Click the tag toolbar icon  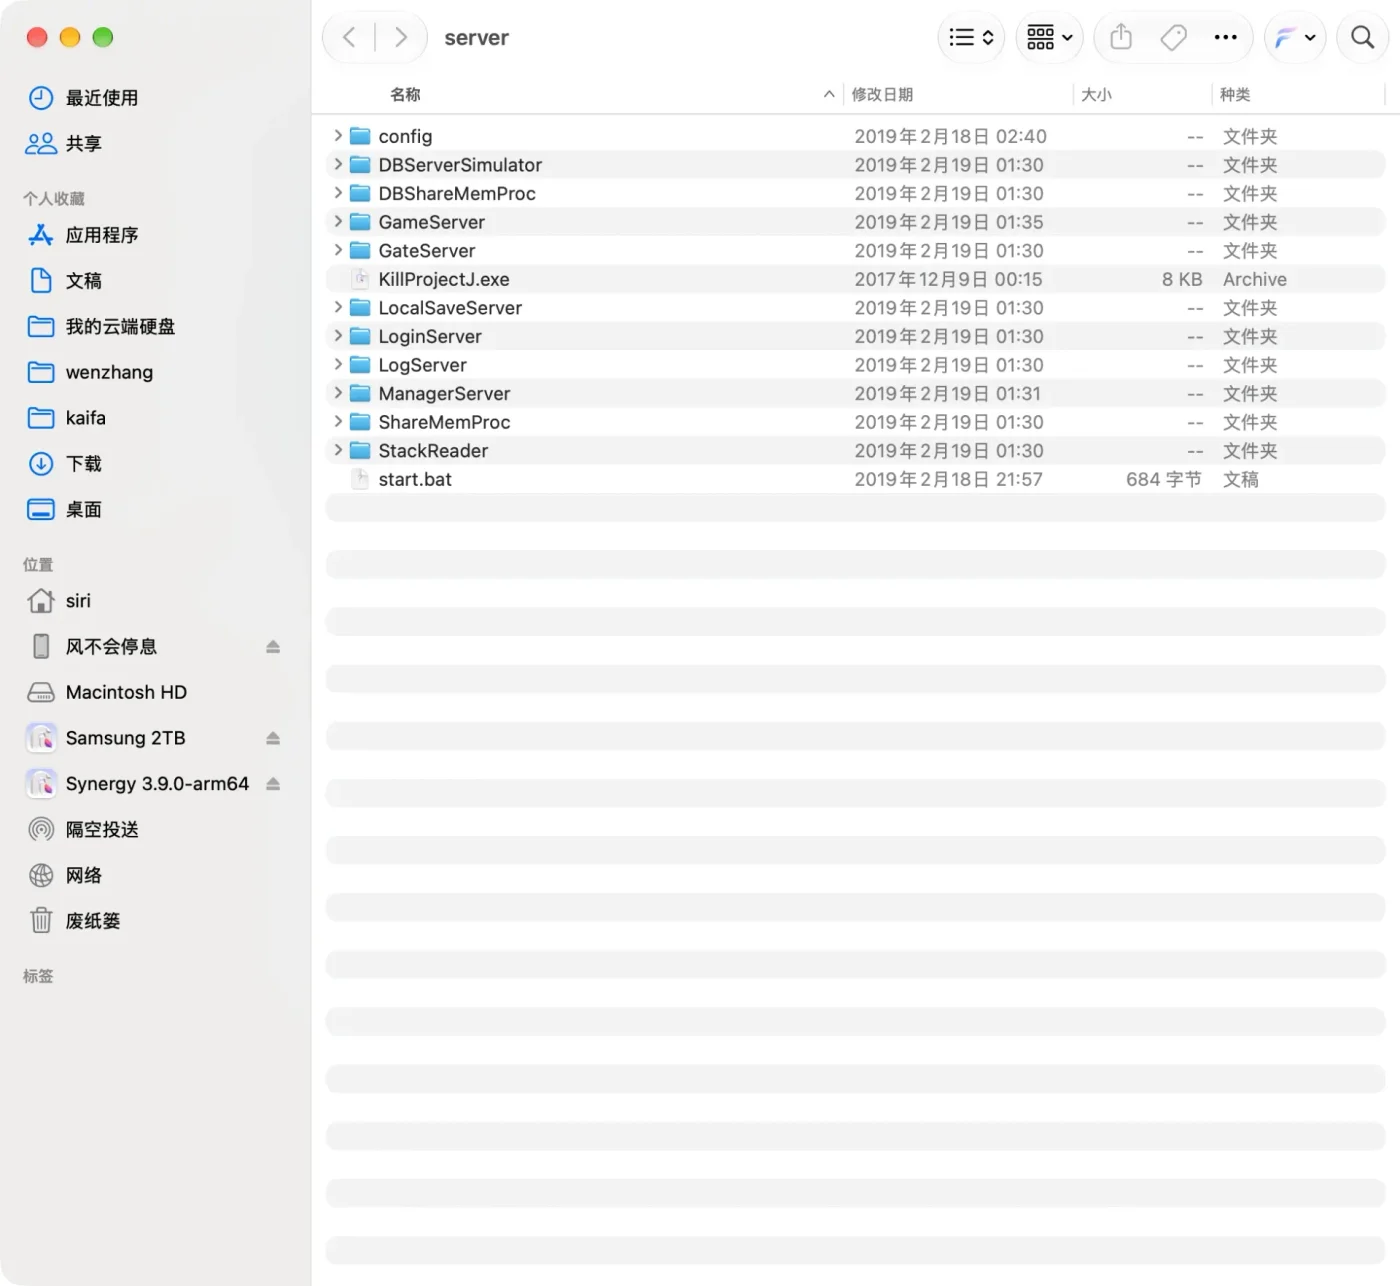pyautogui.click(x=1173, y=38)
